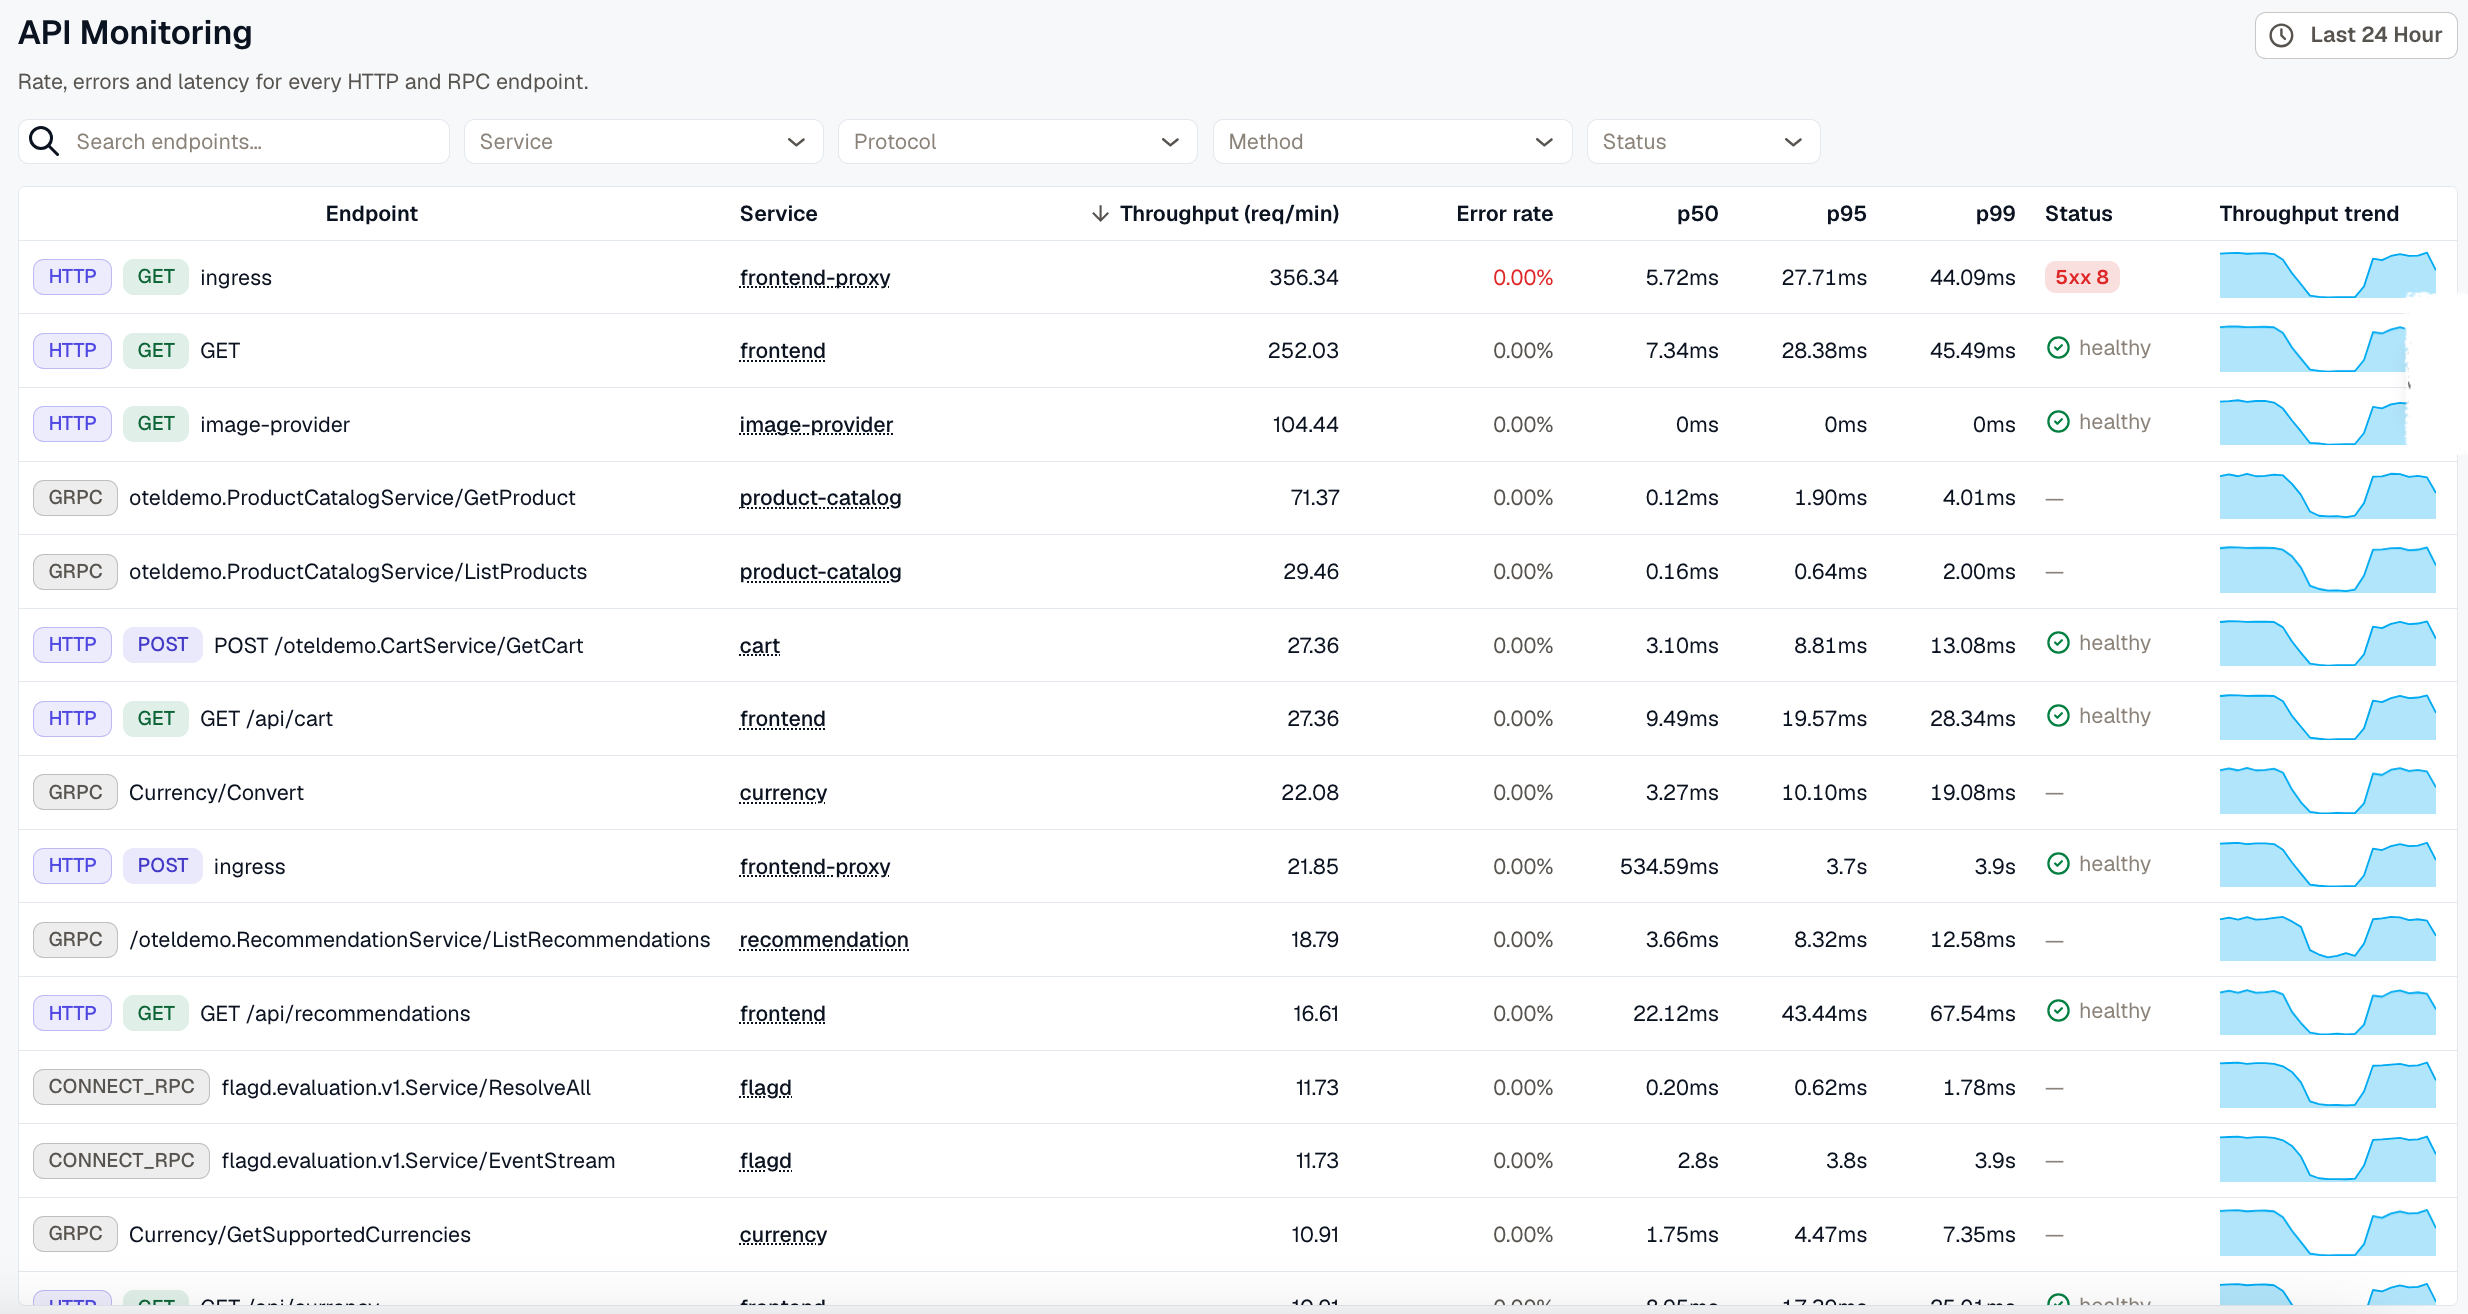Open the Protocol filter dropdown

click(1017, 142)
